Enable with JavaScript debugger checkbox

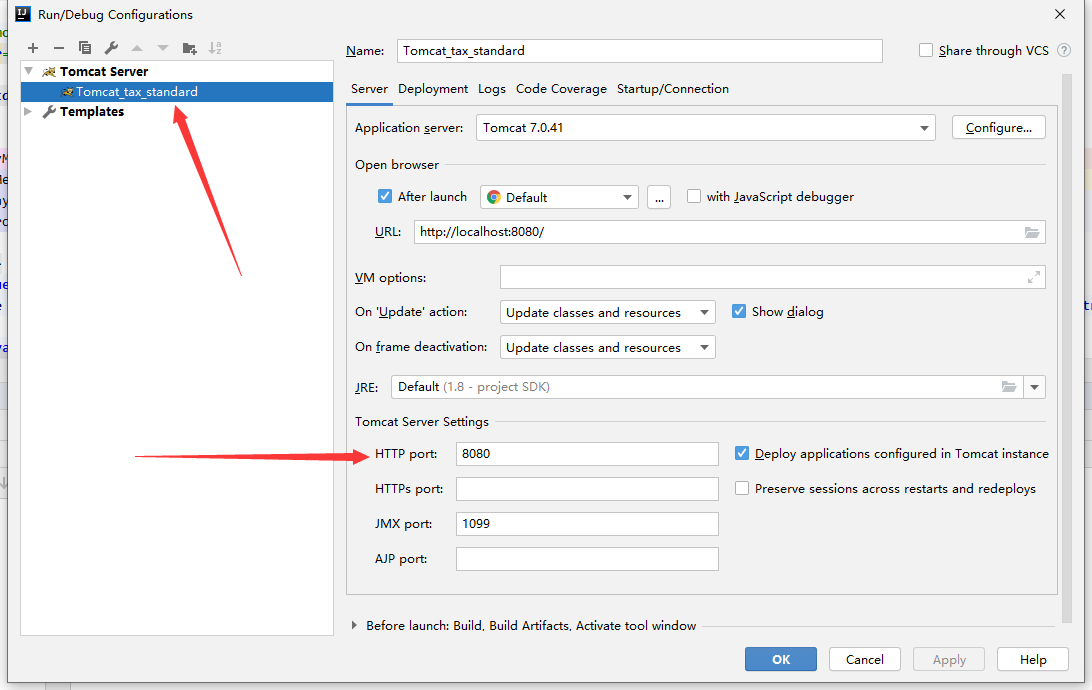pos(694,196)
